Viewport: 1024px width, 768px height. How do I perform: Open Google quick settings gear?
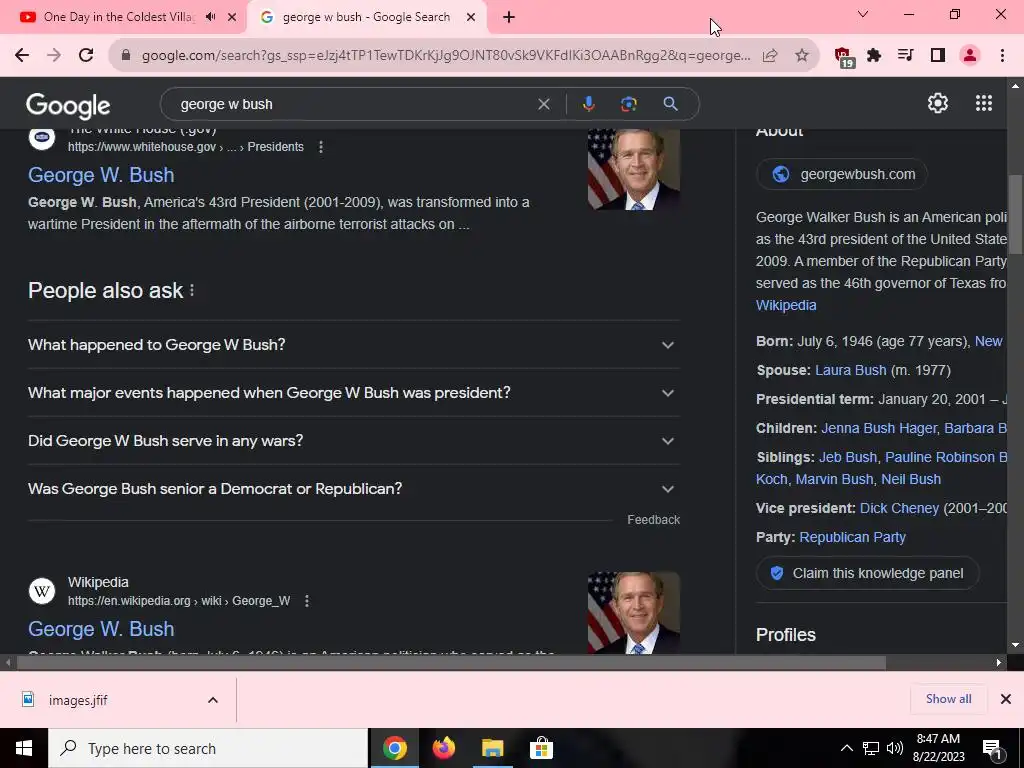938,103
